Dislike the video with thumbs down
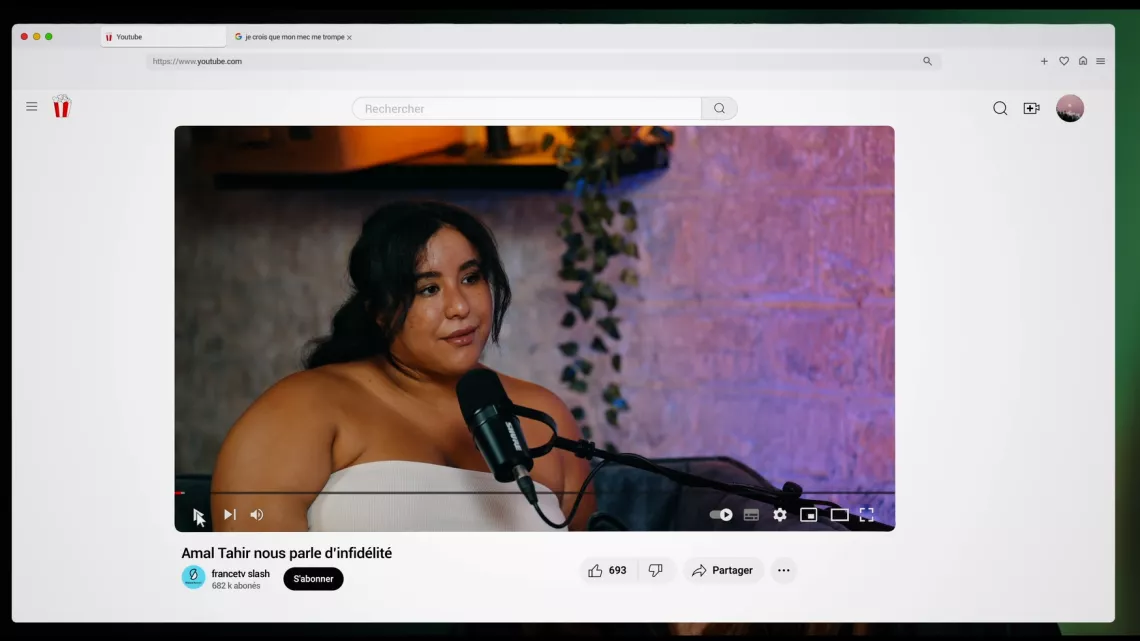This screenshot has width=1140, height=641. 656,571
